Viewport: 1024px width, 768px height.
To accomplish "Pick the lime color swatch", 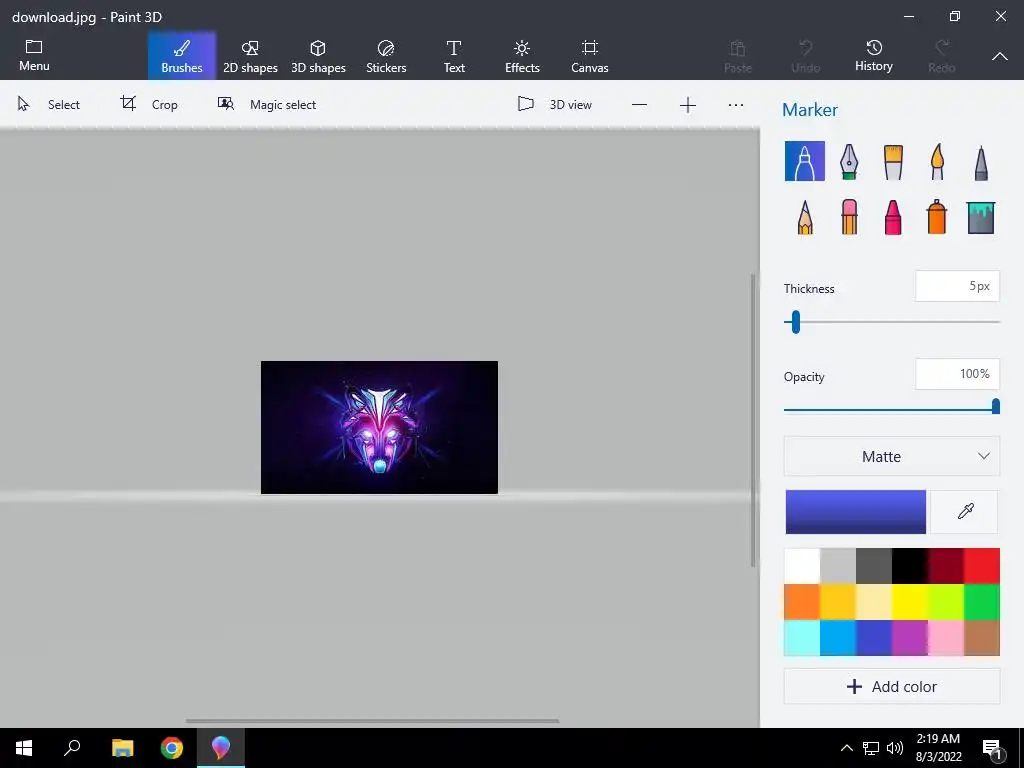I will click(946, 602).
